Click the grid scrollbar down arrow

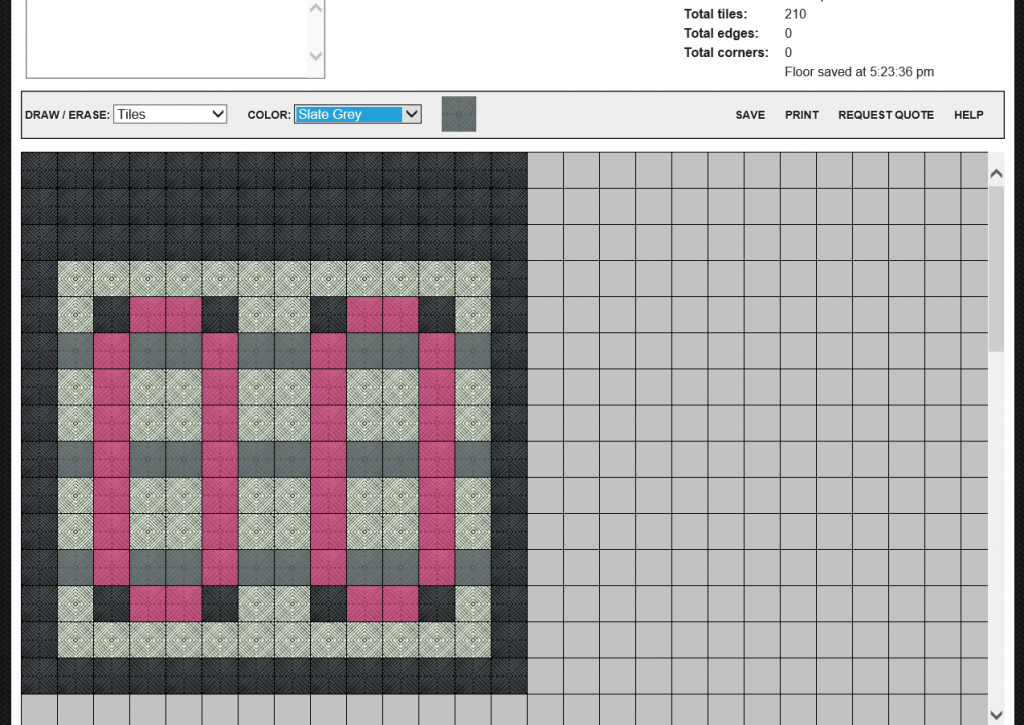[x=996, y=713]
